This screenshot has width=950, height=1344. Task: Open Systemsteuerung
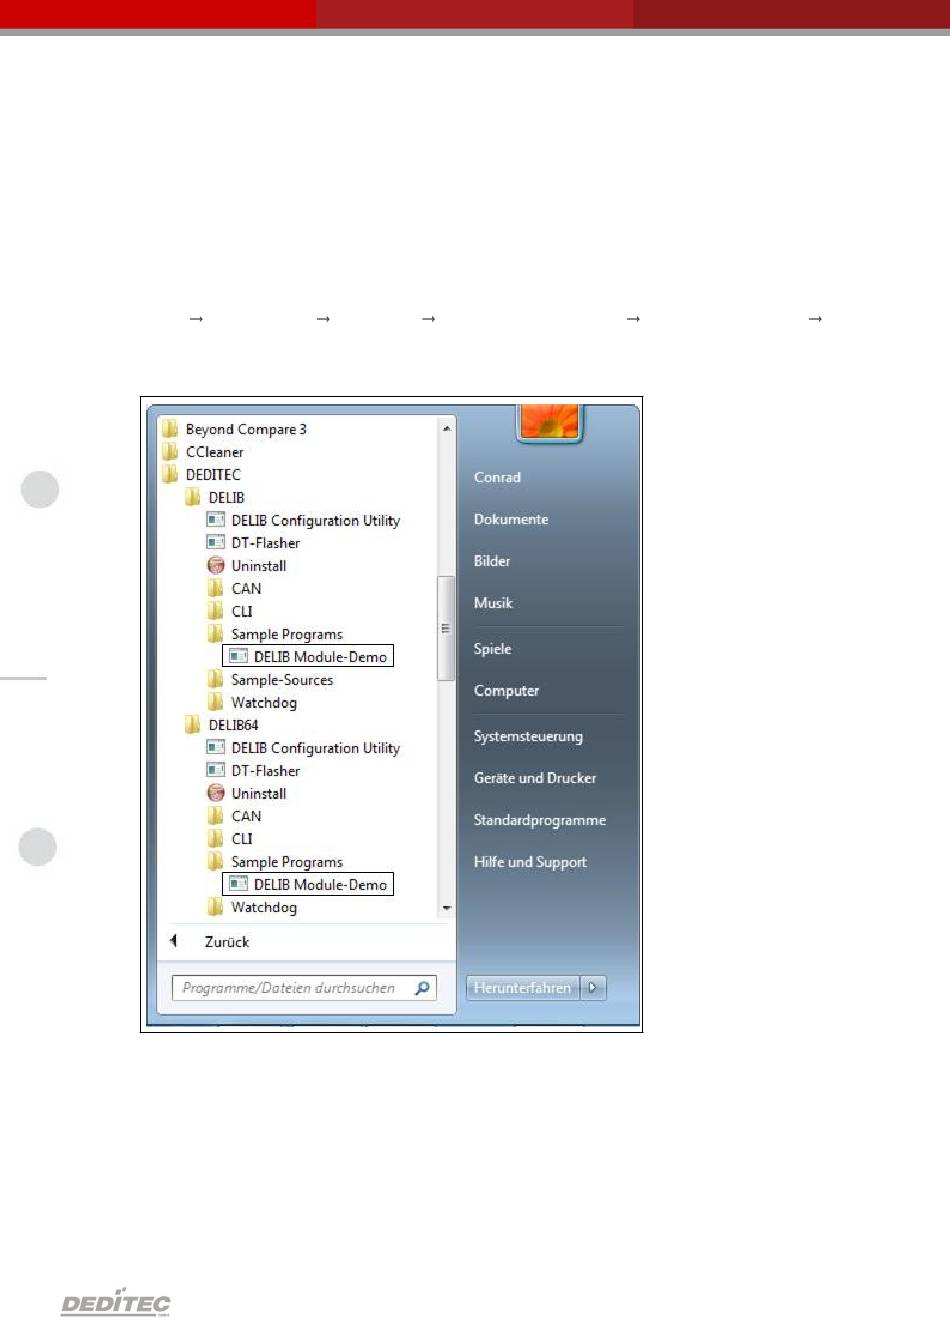pos(528,736)
